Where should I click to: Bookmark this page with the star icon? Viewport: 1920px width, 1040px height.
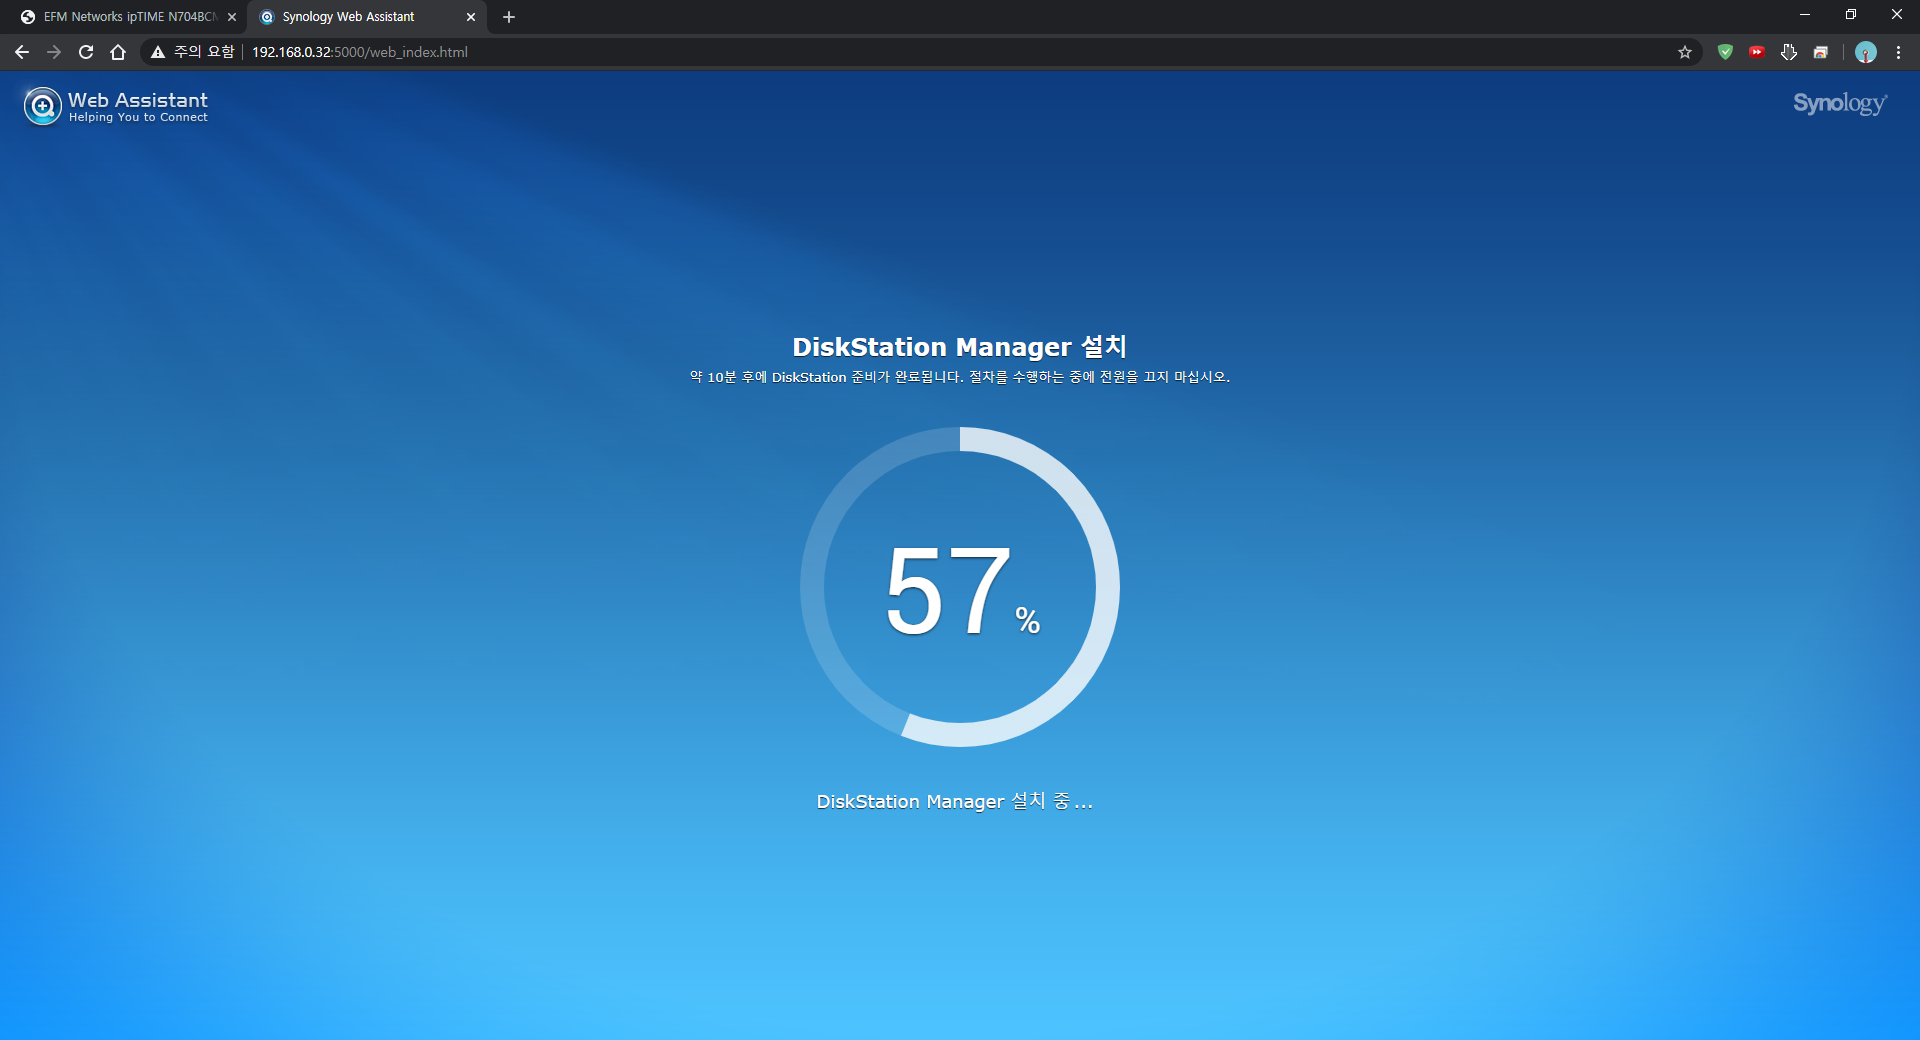[1685, 52]
